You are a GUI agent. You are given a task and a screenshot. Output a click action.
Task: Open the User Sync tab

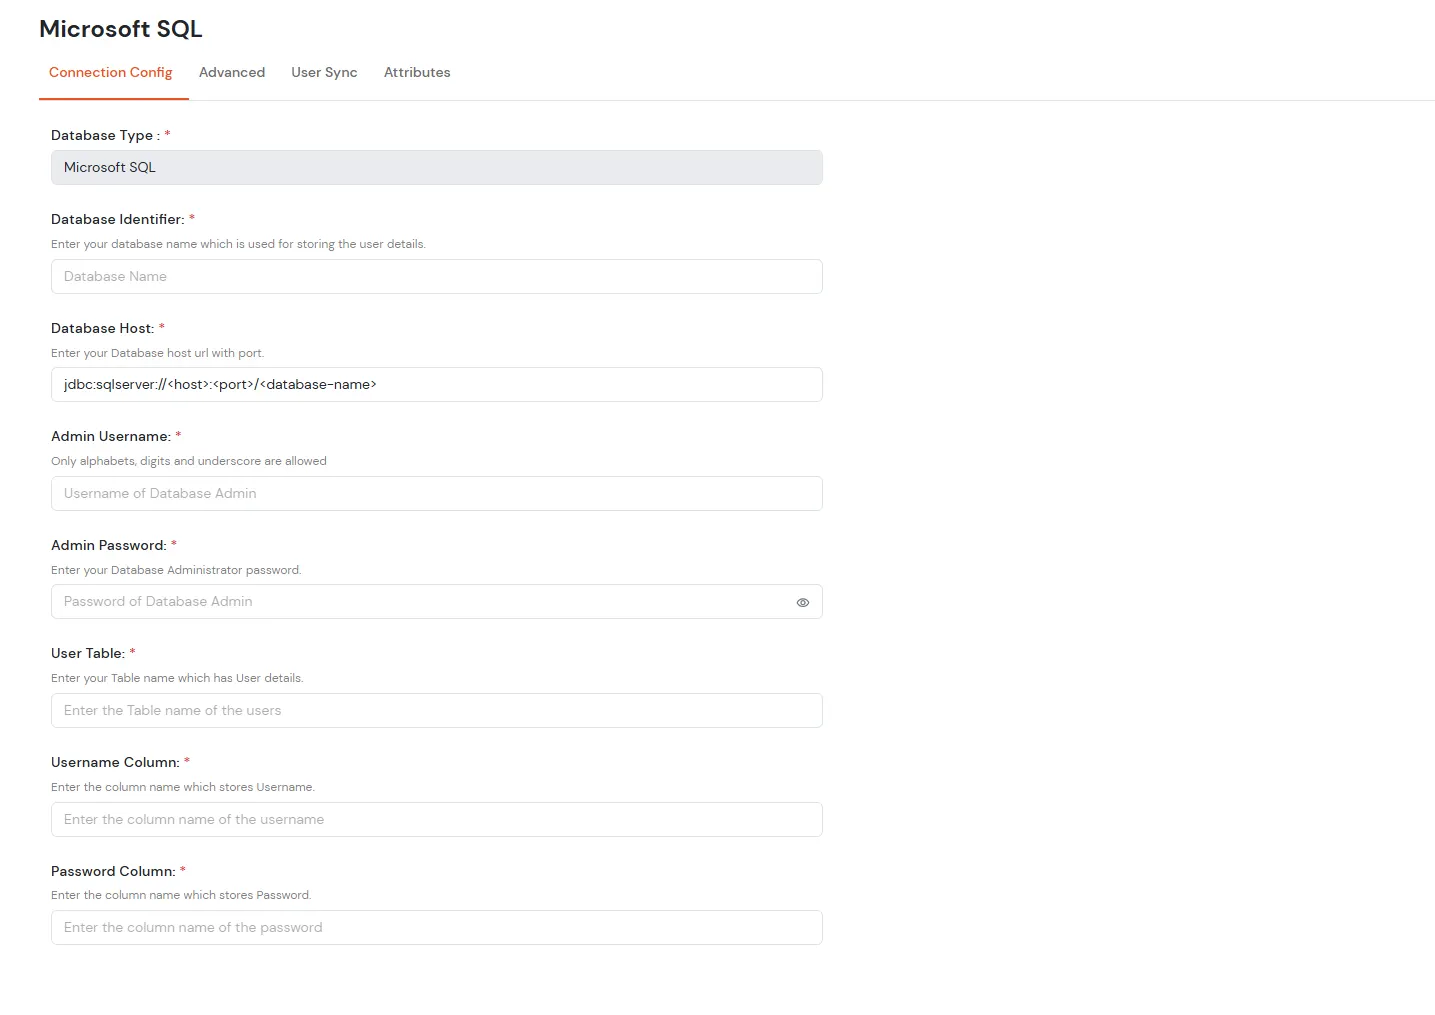324,73
